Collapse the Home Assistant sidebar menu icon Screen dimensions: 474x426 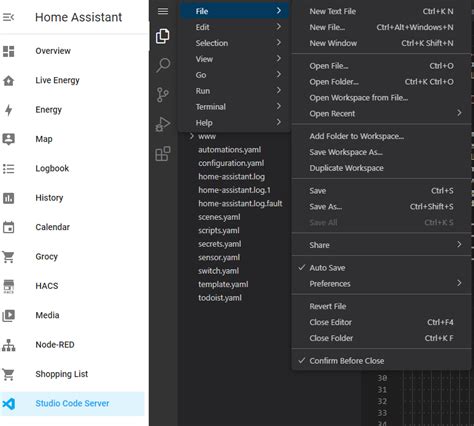tap(8, 17)
